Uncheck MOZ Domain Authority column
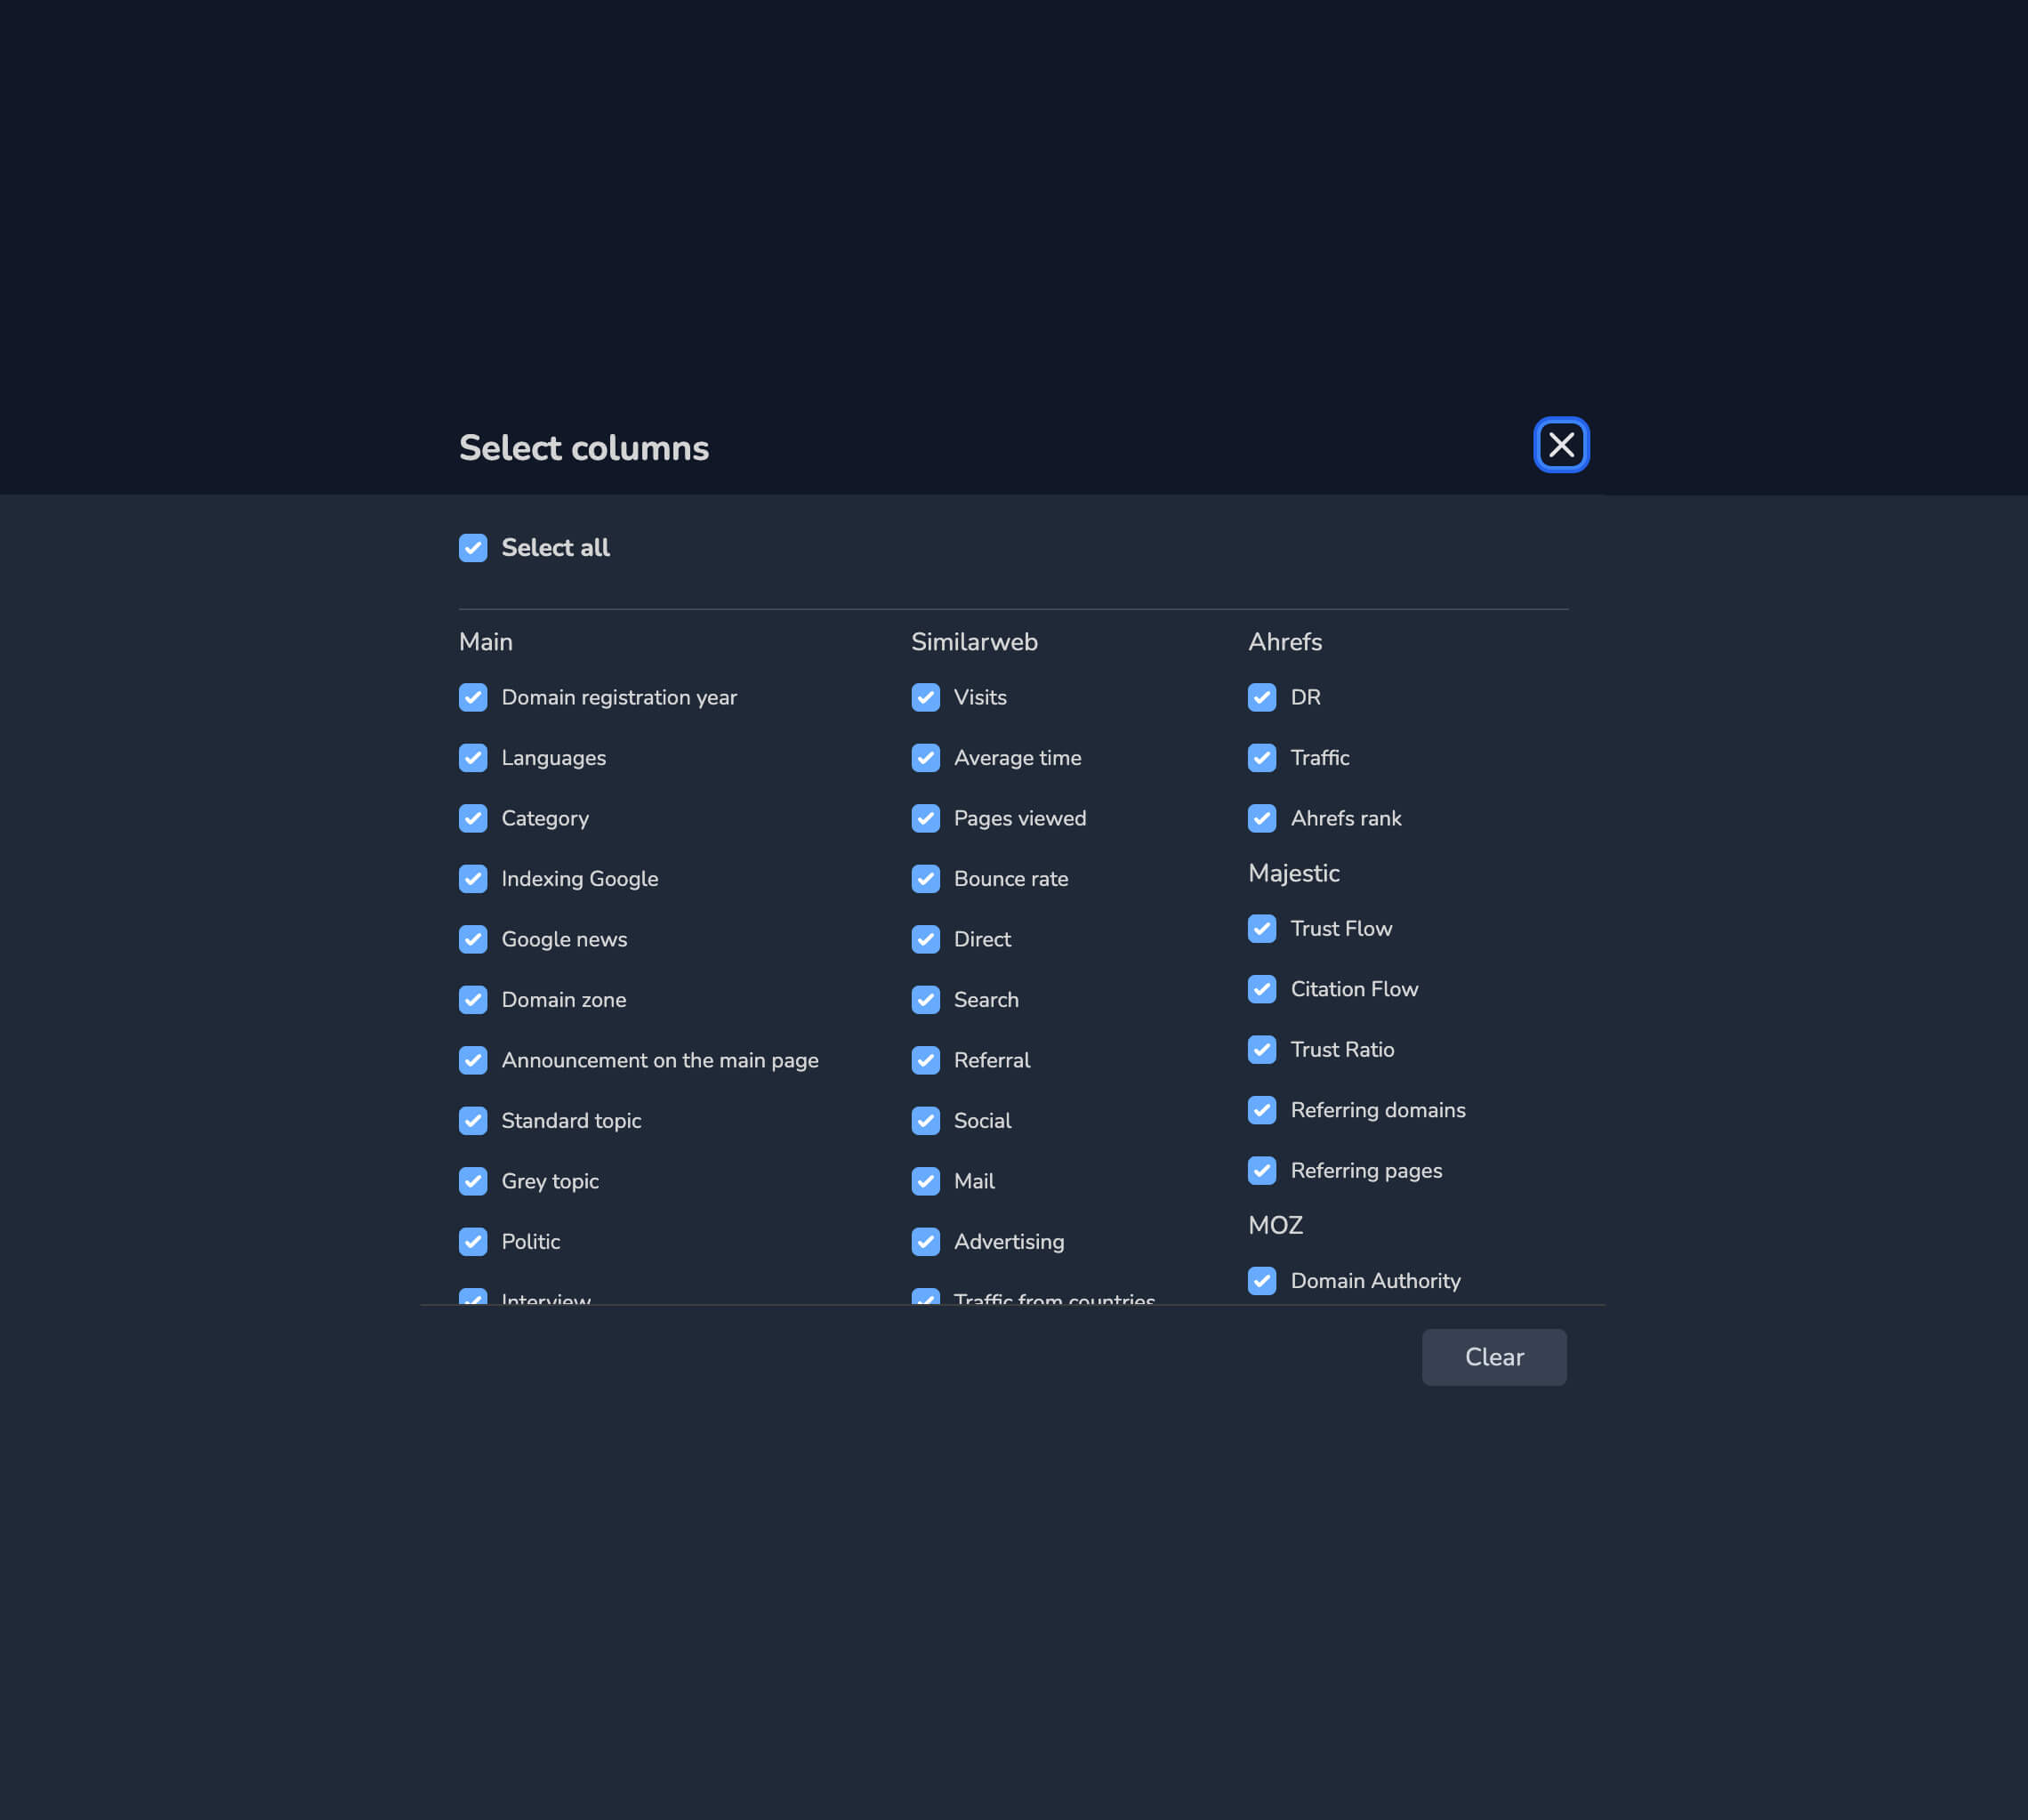2028x1820 pixels. [1262, 1281]
